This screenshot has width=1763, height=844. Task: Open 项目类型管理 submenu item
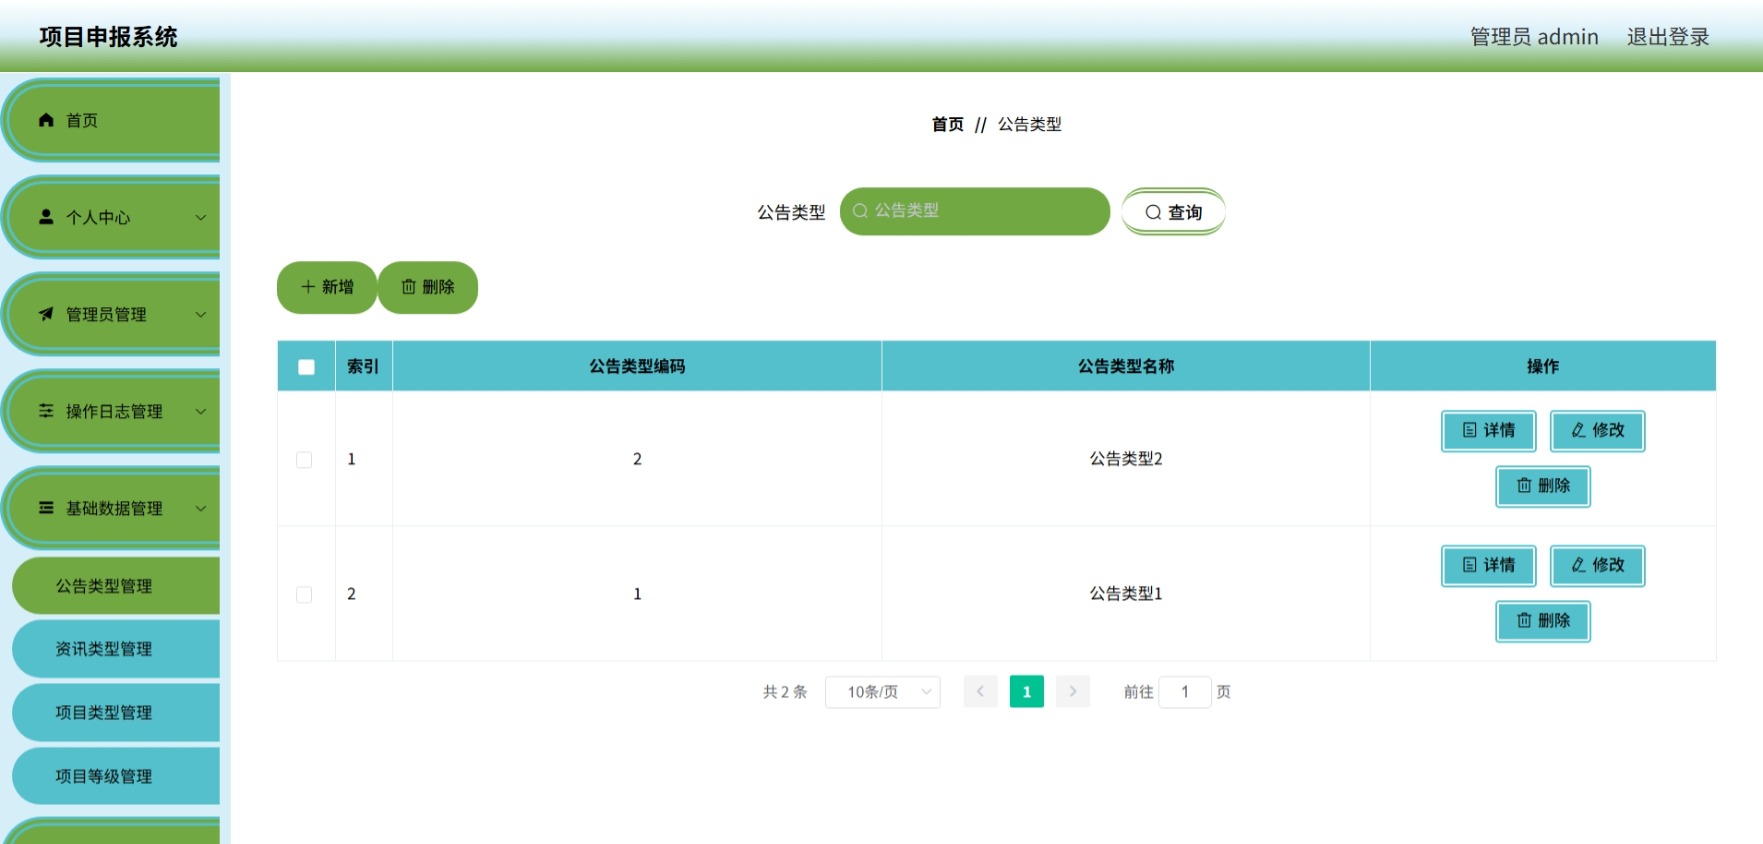[116, 713]
